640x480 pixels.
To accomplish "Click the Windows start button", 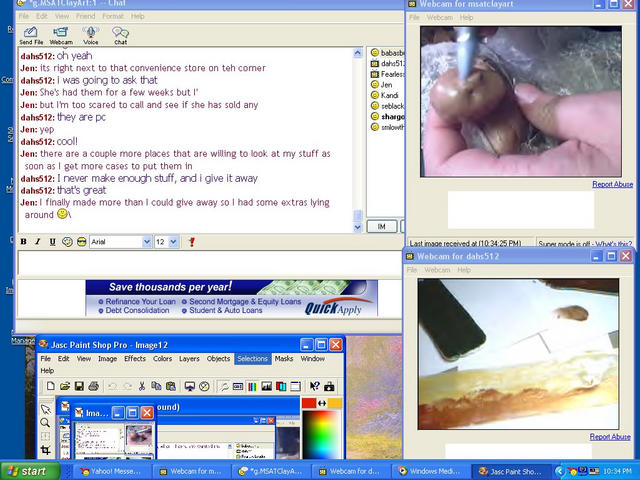I will click(29, 471).
